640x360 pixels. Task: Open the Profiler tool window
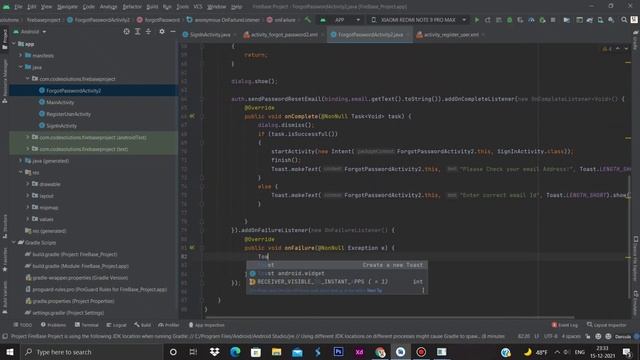pos(169,325)
